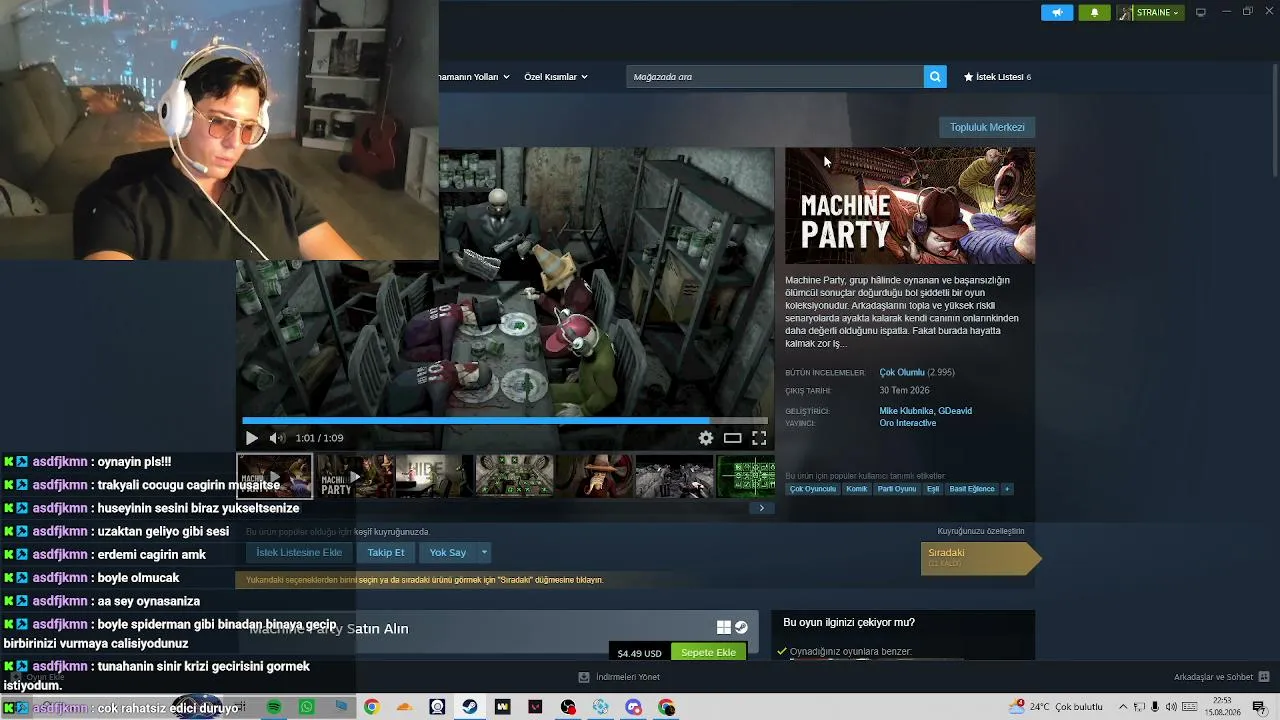
Task: Click the magnifier search button in store
Action: tap(935, 77)
